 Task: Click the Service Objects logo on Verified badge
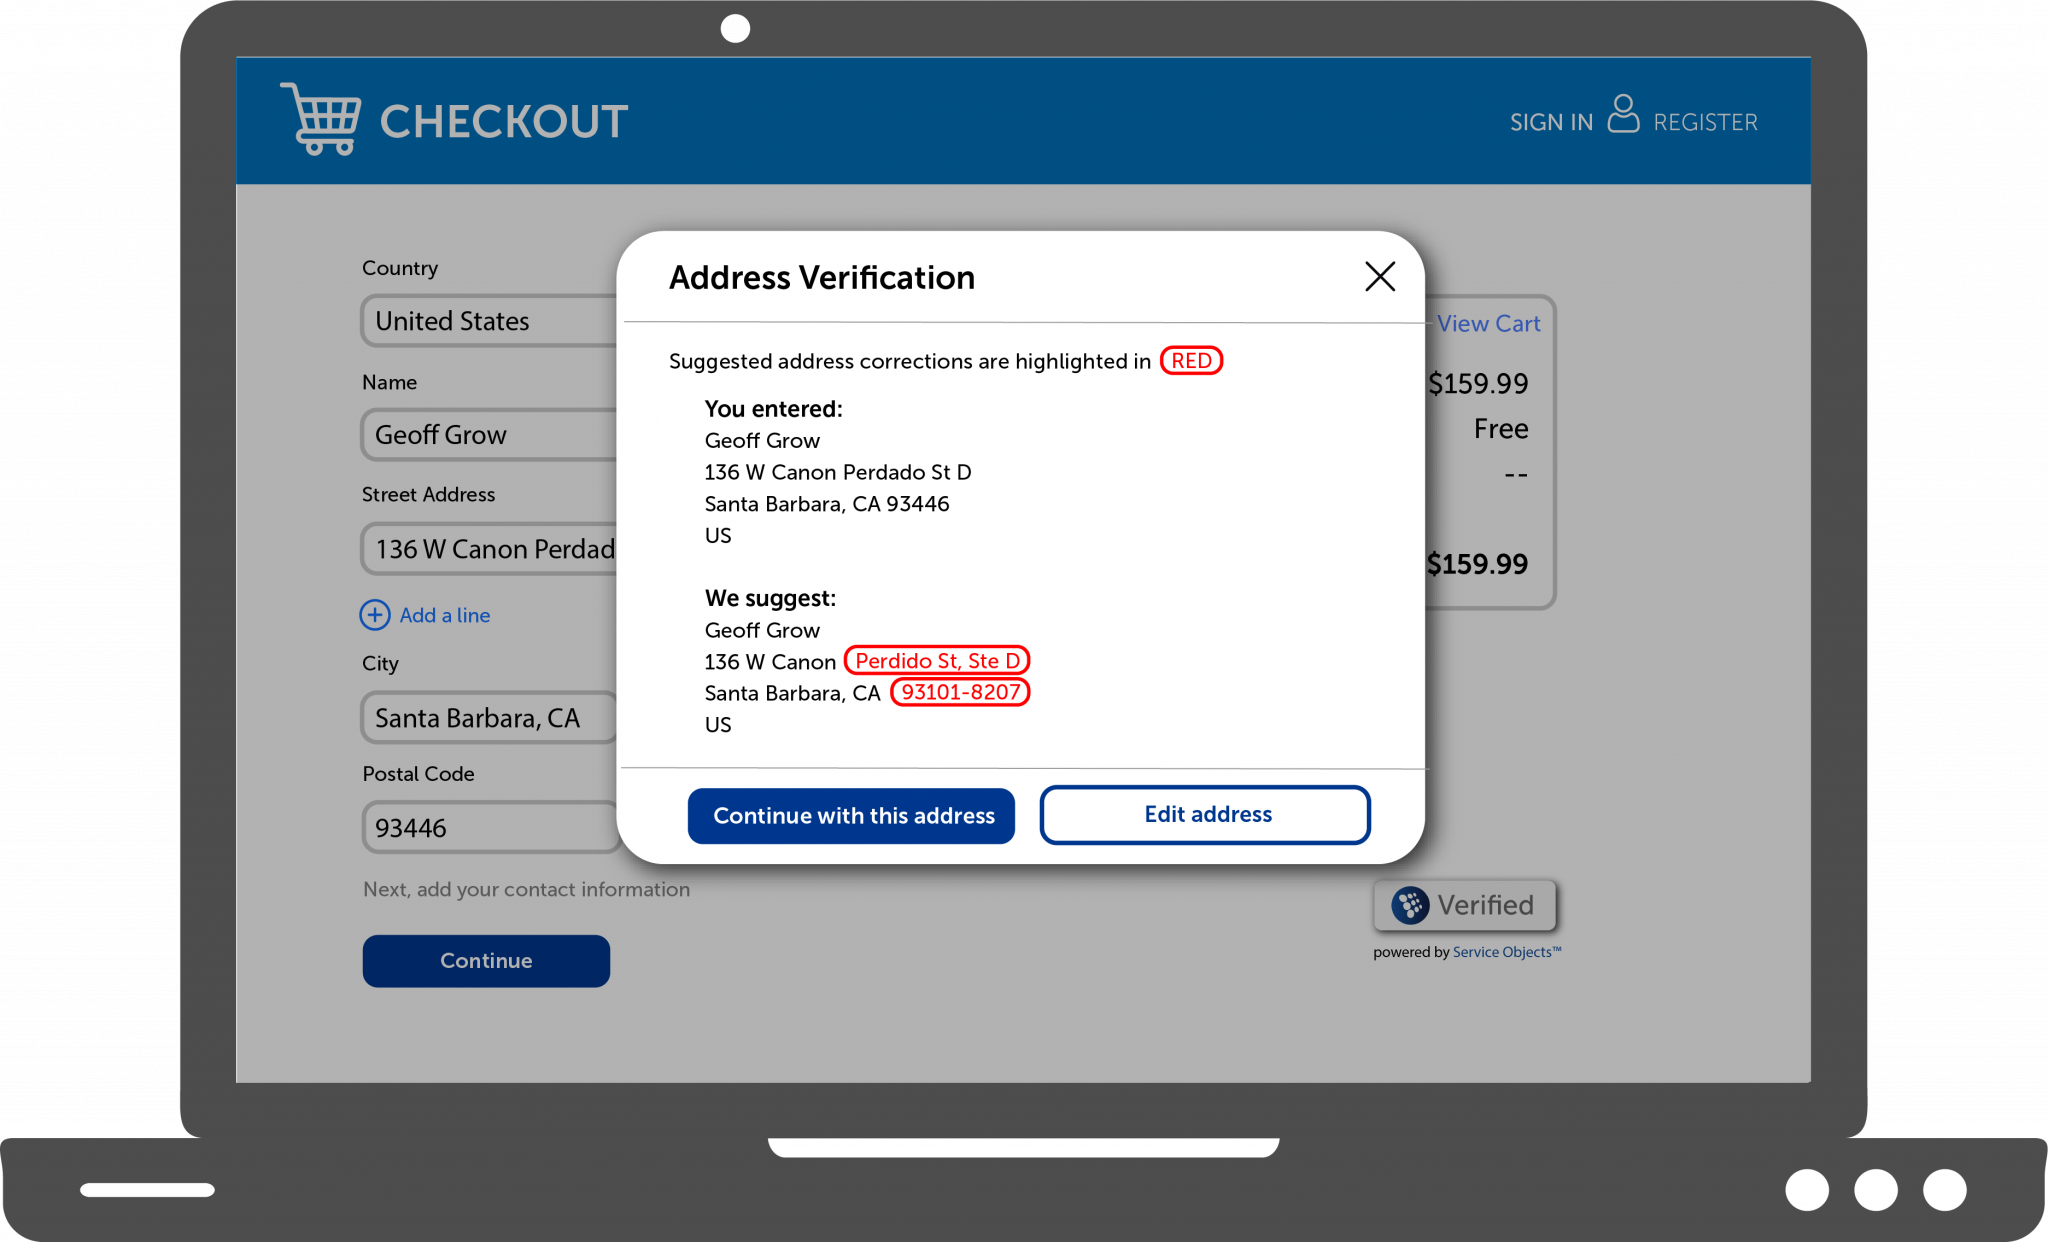pyautogui.click(x=1410, y=905)
